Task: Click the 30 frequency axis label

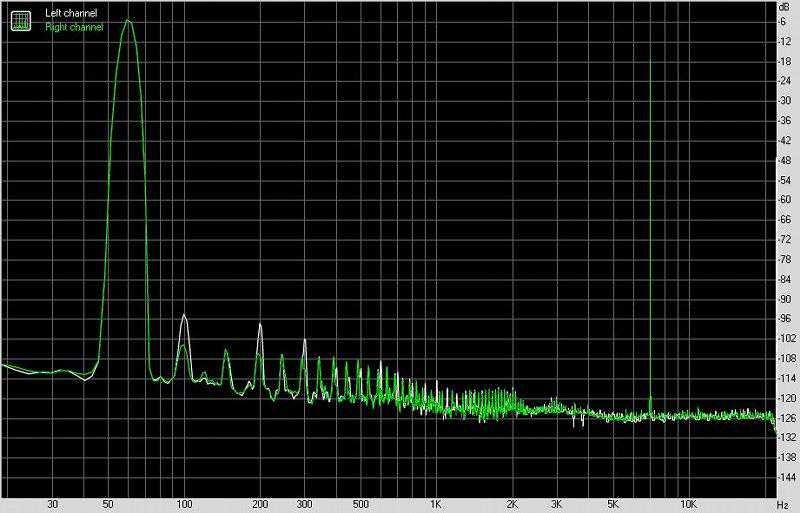Action: (52, 504)
